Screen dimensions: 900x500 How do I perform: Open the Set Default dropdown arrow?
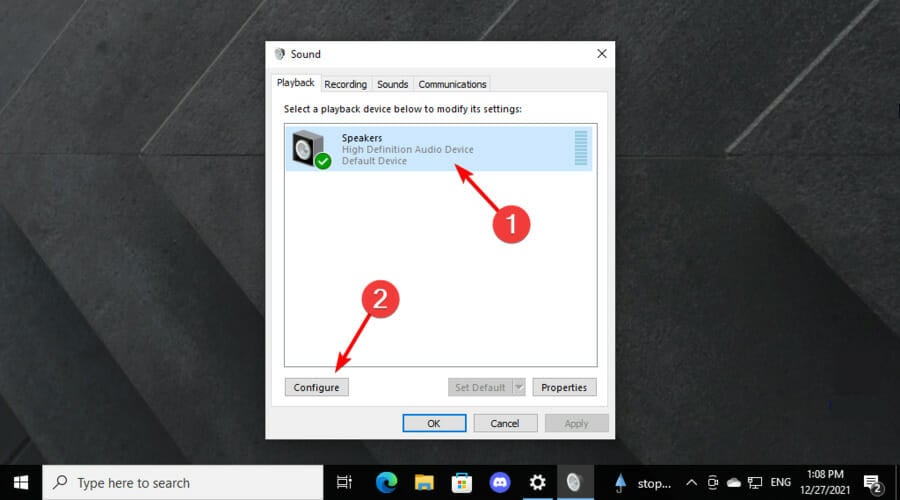coord(519,387)
